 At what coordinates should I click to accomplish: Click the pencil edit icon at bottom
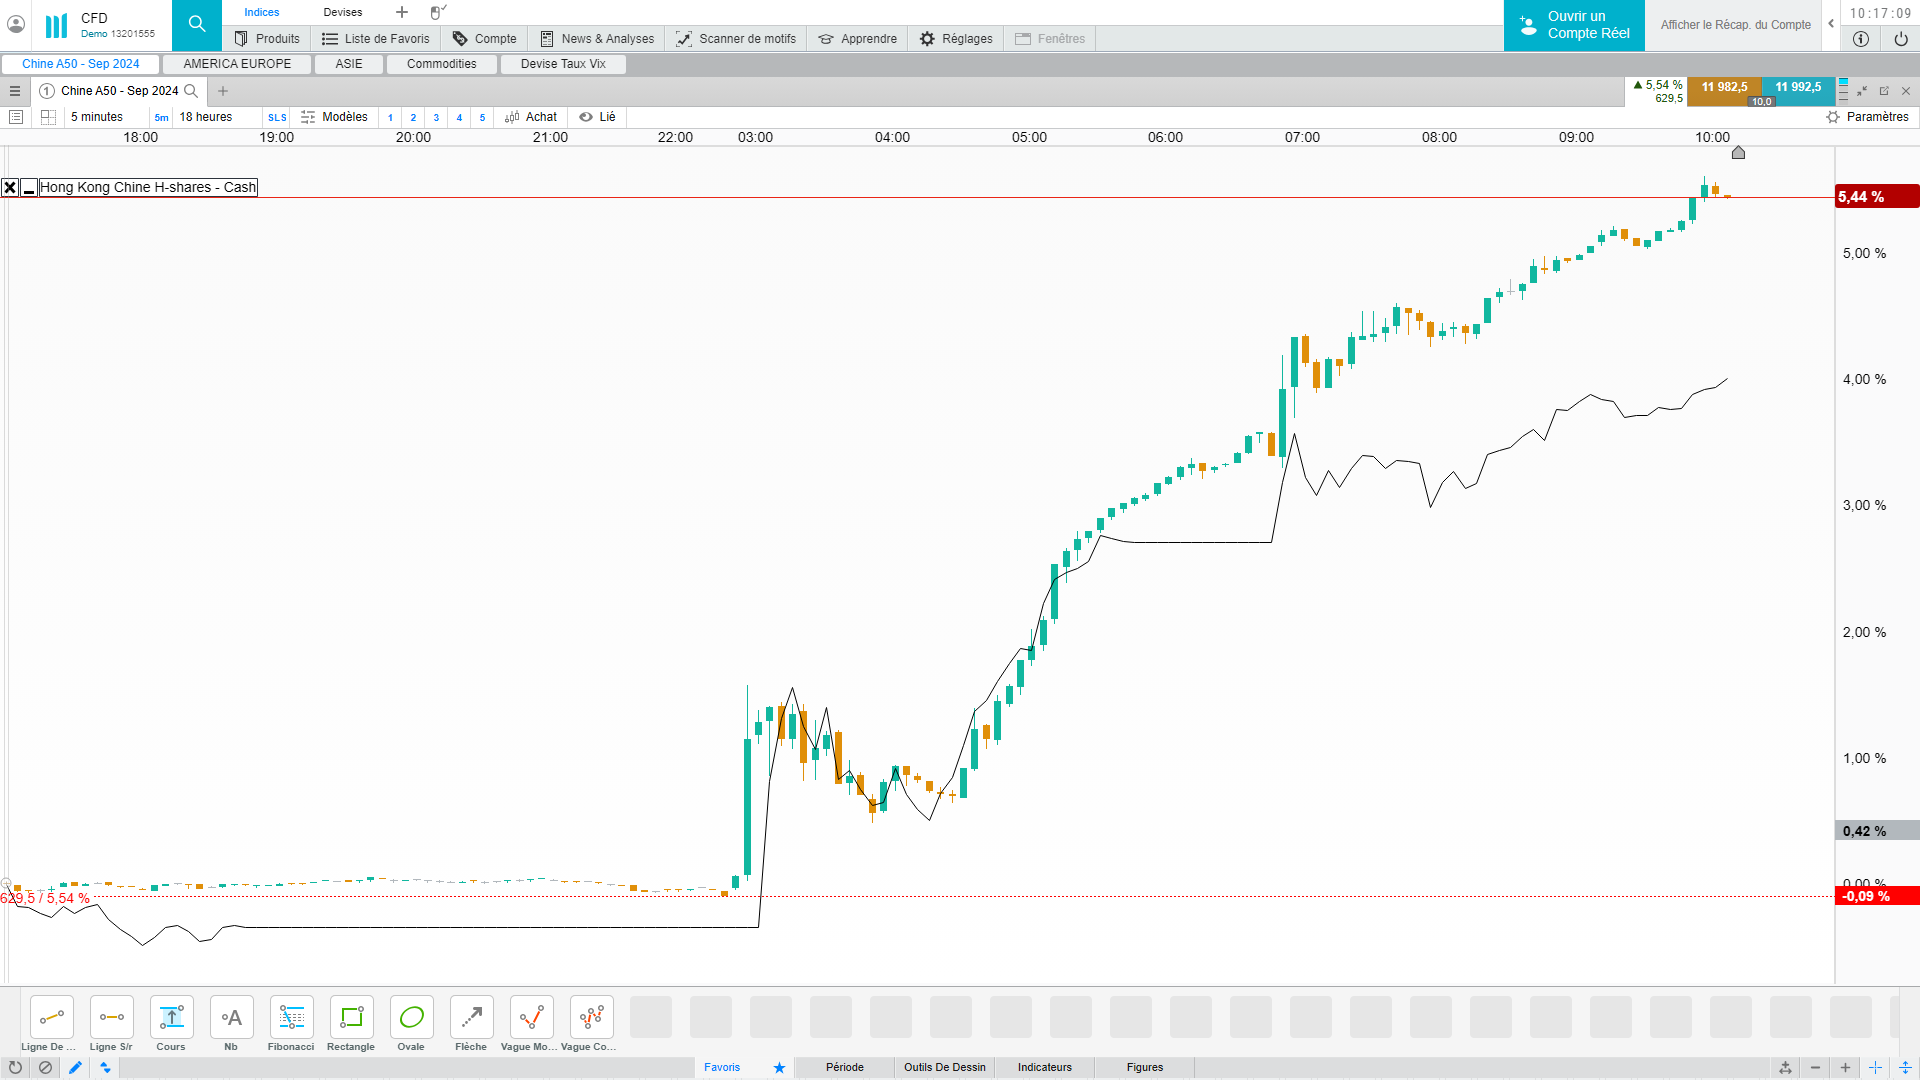coord(75,1068)
